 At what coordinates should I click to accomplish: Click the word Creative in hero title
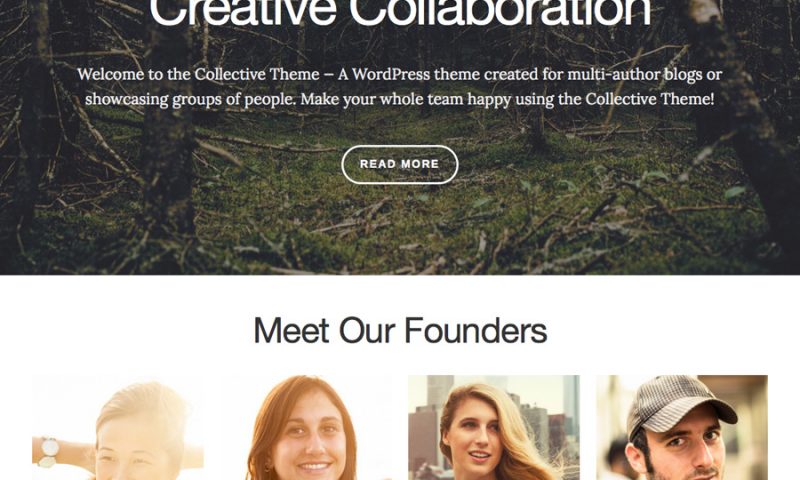[x=242, y=11]
